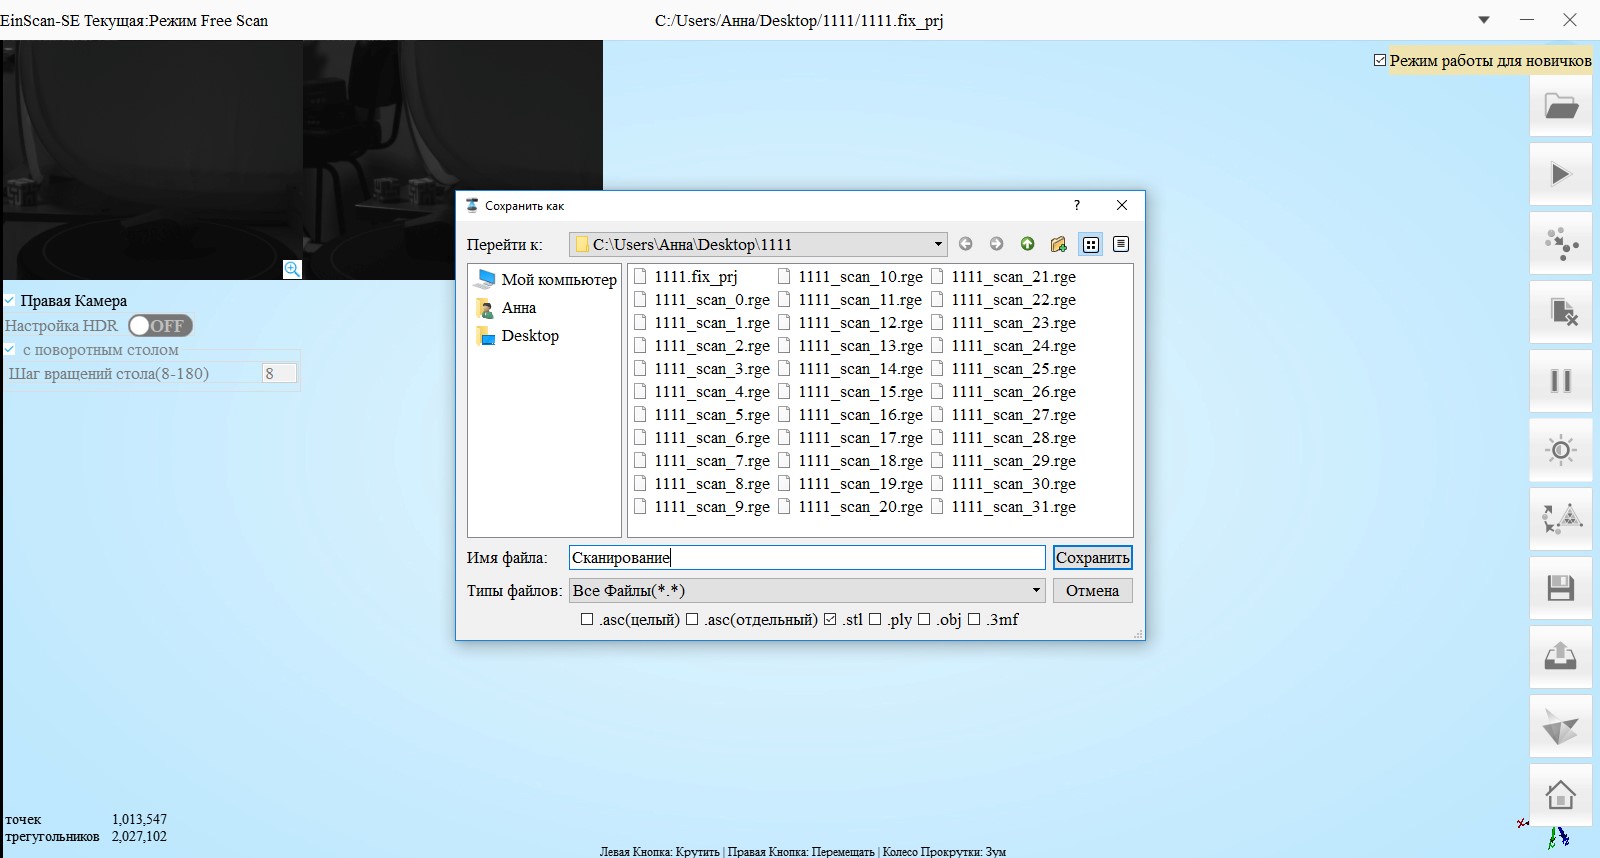The height and width of the screenshot is (858, 1600).
Task: Open title bar dropdown arrow menu
Action: pos(1484,20)
